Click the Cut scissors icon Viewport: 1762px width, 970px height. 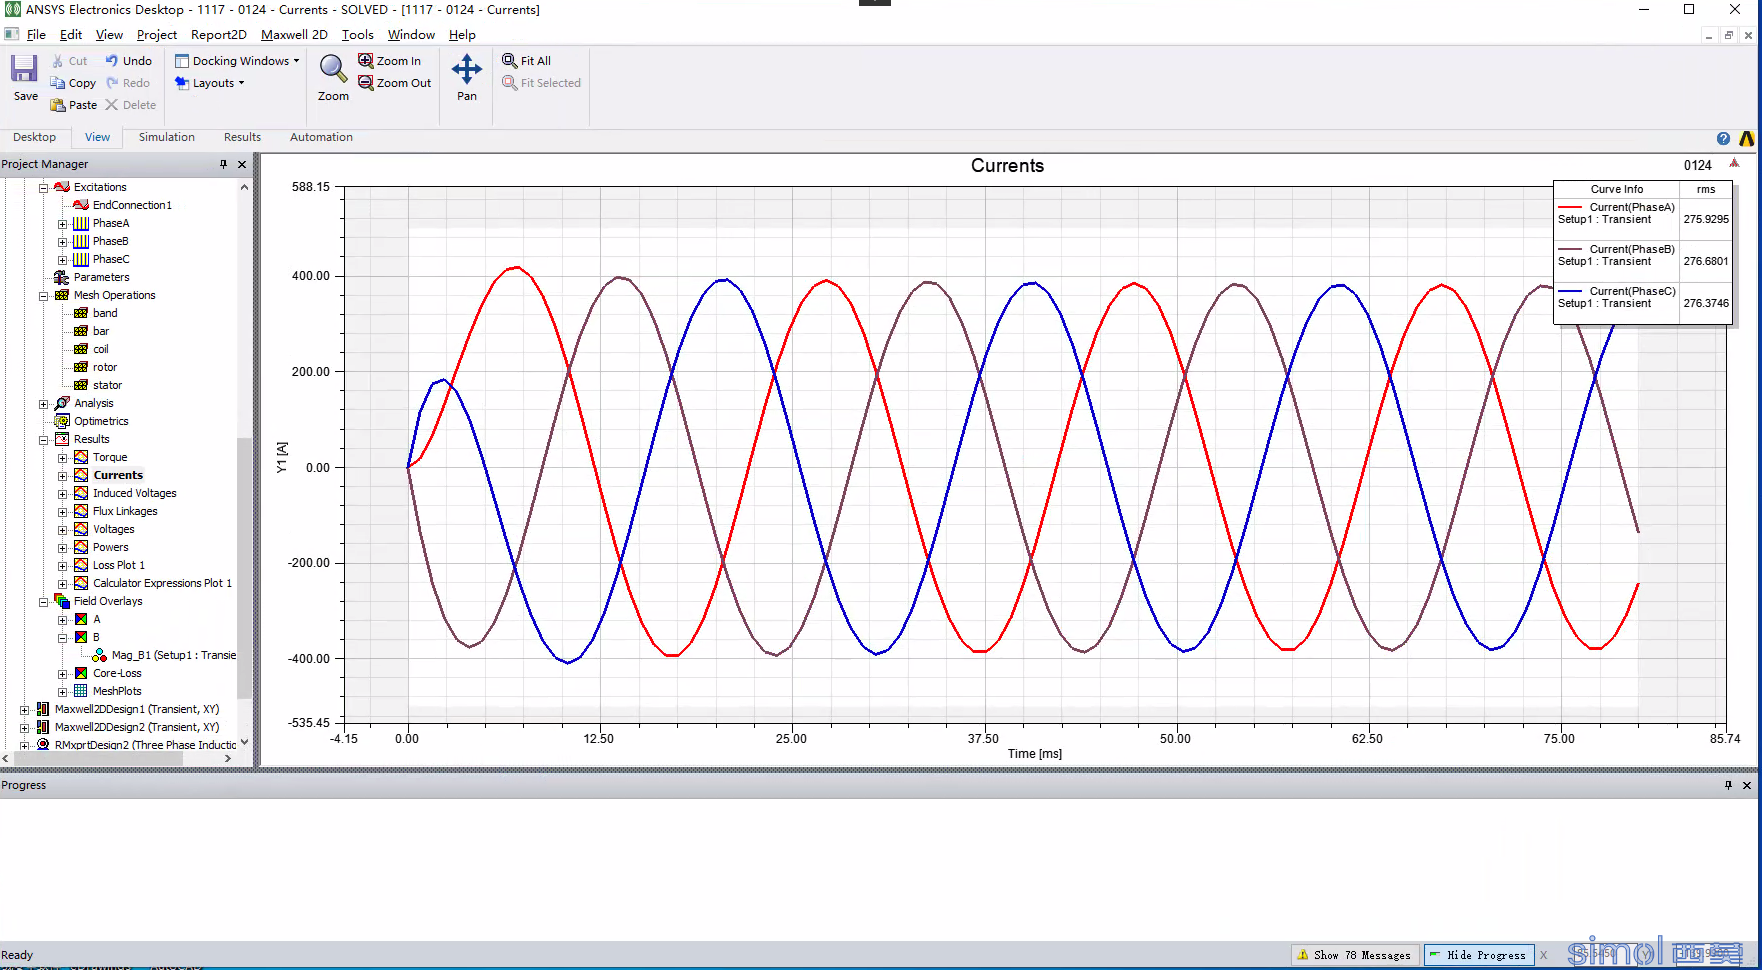pos(58,61)
